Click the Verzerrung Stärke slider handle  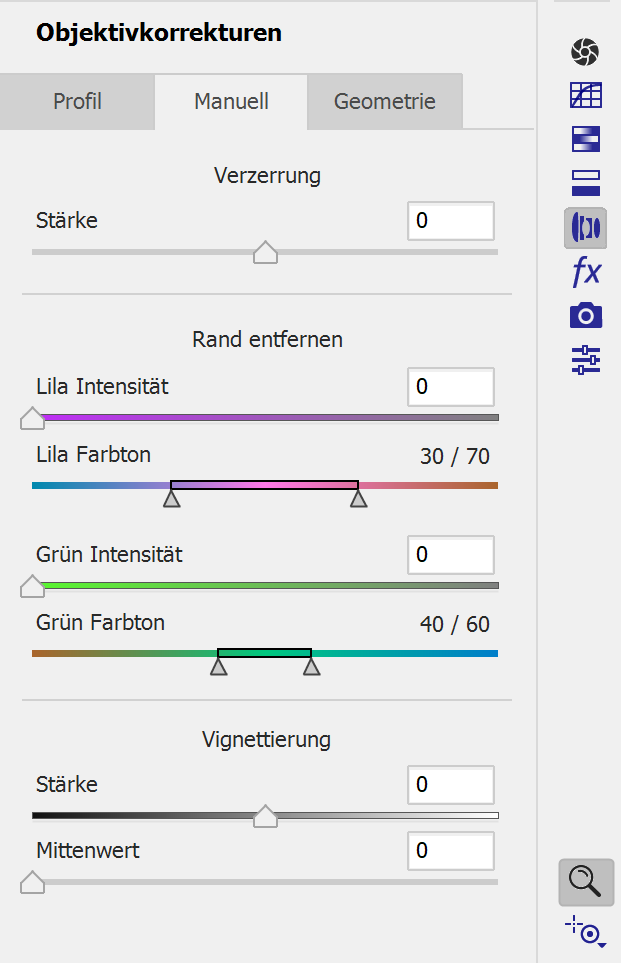[265, 252]
